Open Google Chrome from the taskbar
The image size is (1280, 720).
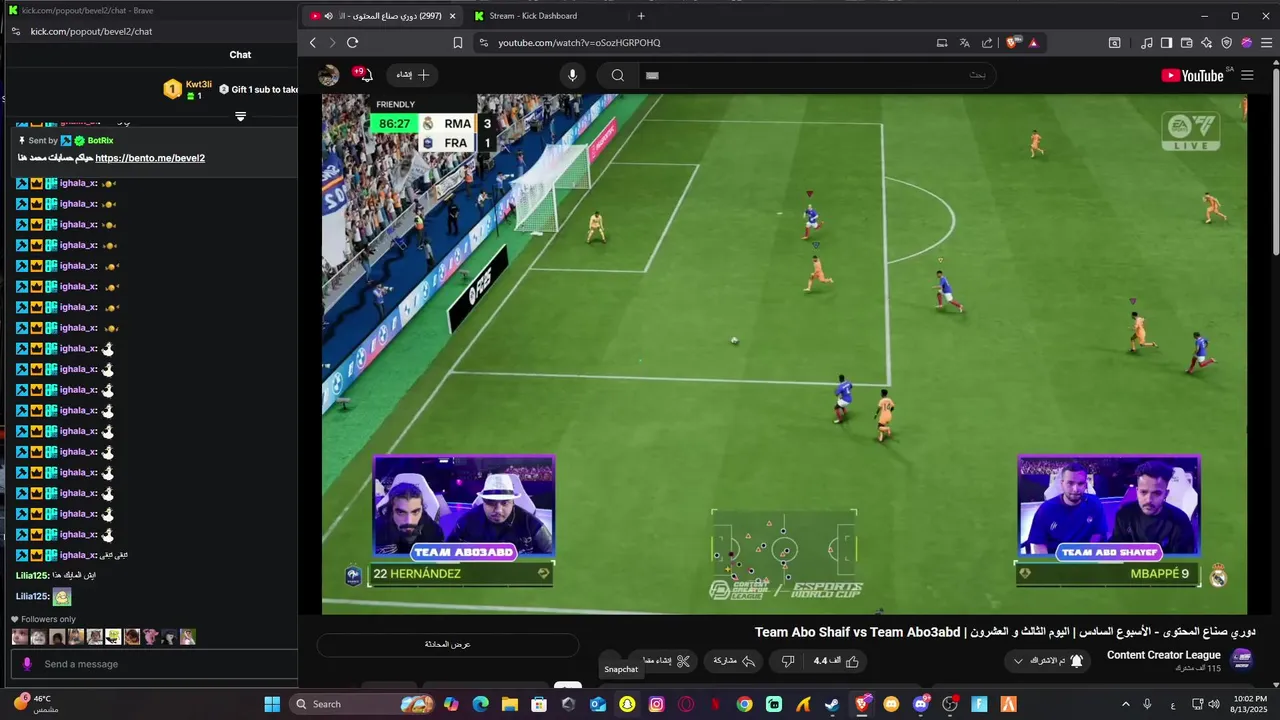pos(744,704)
